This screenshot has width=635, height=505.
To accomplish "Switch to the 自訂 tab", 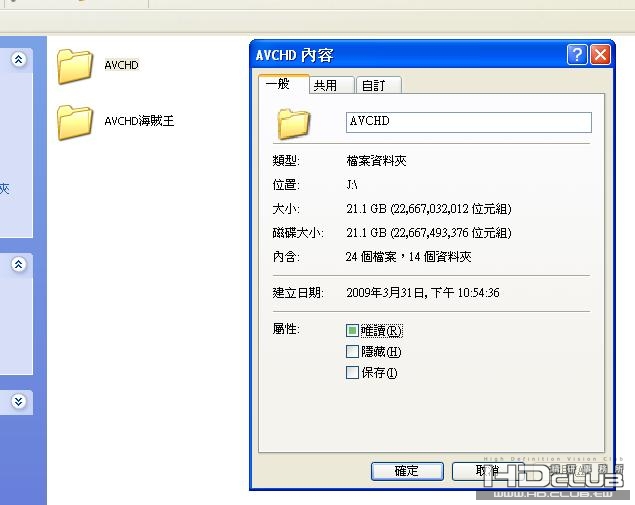I will coord(379,85).
